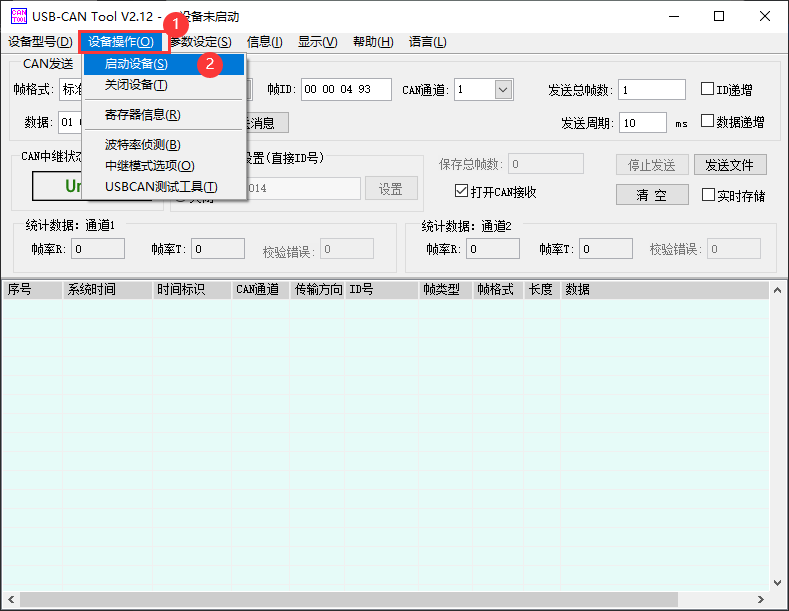Click the ID号 column header
This screenshot has width=789, height=611.
point(381,289)
